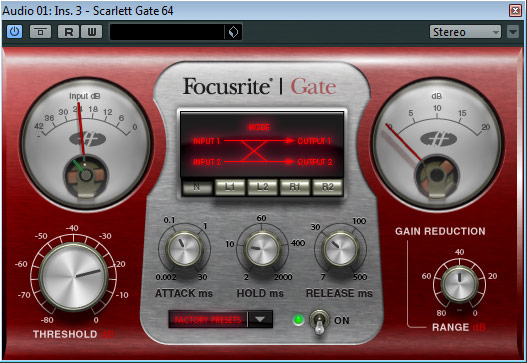Screen dimensions: 527x363
Task: Click the Release ms knob
Action: [x=340, y=249]
